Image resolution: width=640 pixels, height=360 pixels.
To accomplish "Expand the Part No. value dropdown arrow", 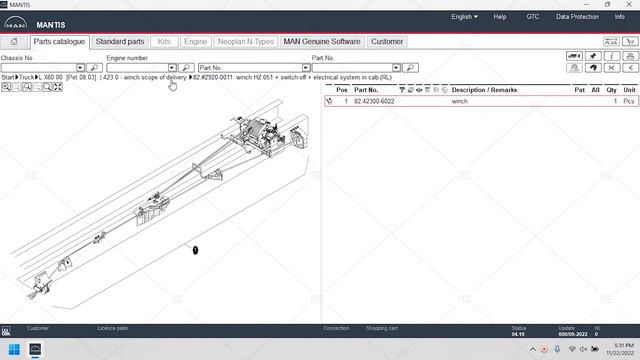I will [x=396, y=68].
